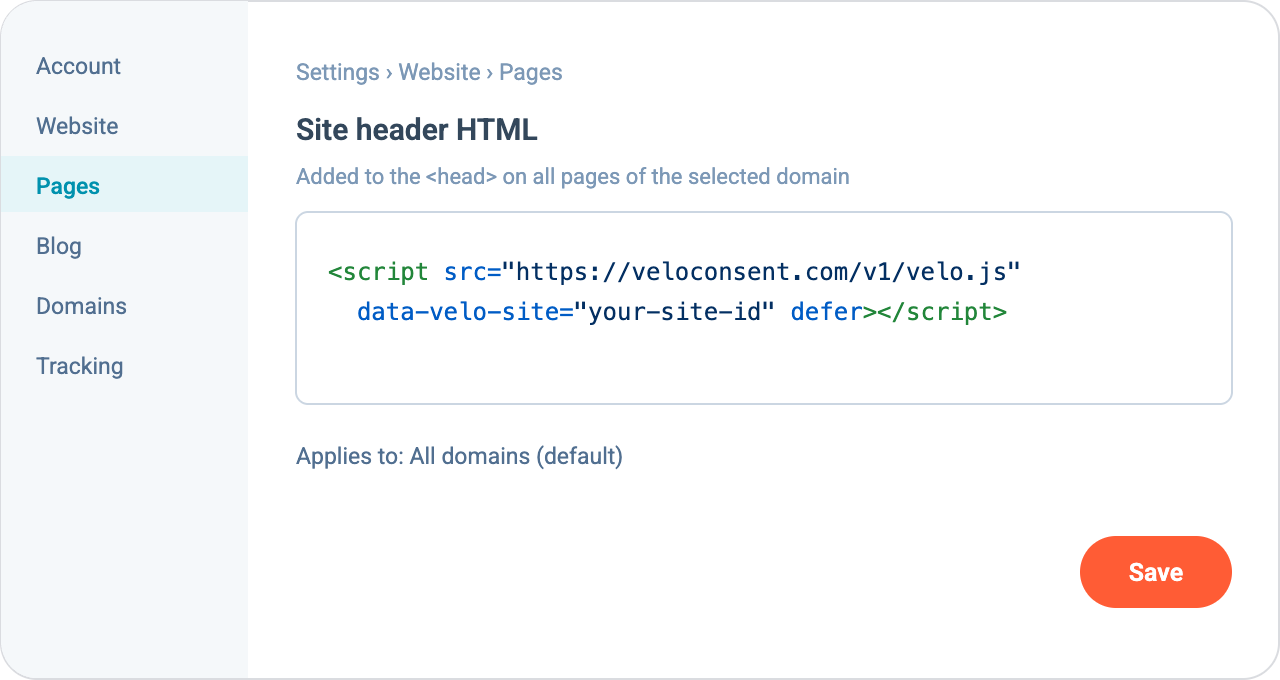Screen dimensions: 1280x680
Task: Click the Pages breadcrumb
Action: pyautogui.click(x=531, y=72)
